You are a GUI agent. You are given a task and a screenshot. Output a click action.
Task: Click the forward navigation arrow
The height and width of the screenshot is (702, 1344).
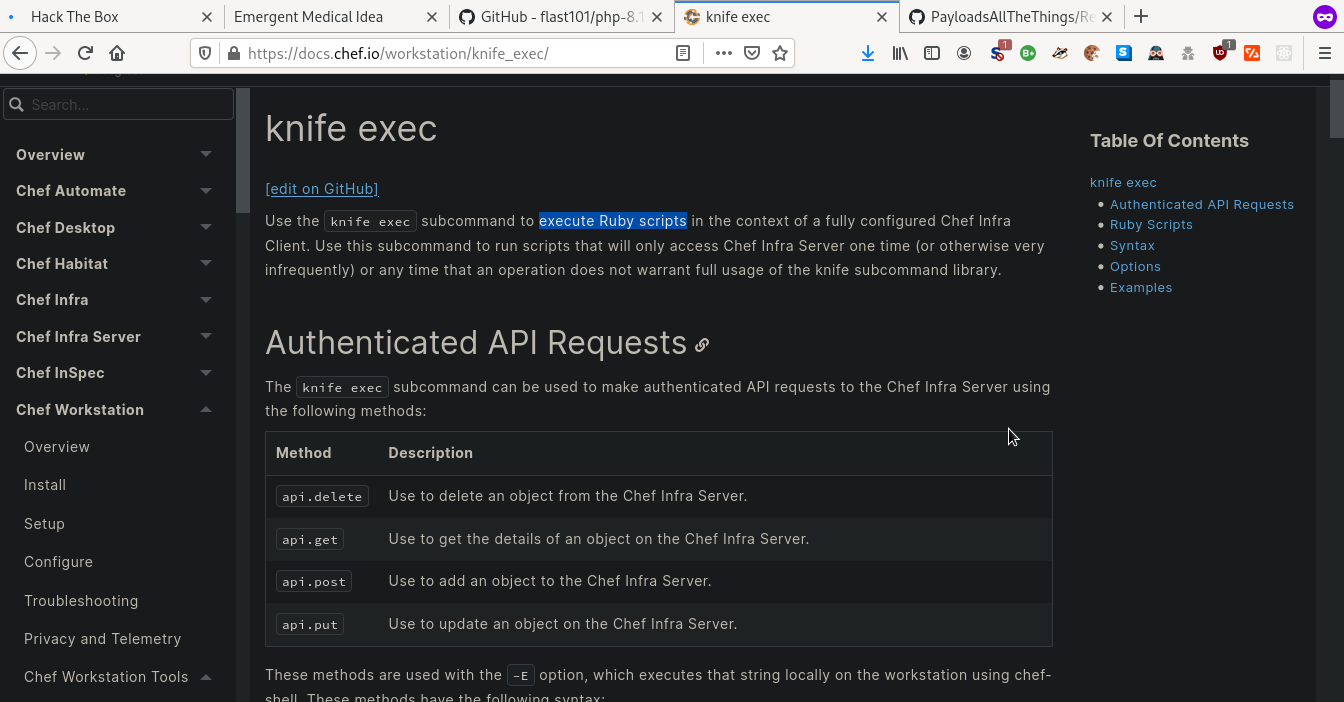coord(53,53)
